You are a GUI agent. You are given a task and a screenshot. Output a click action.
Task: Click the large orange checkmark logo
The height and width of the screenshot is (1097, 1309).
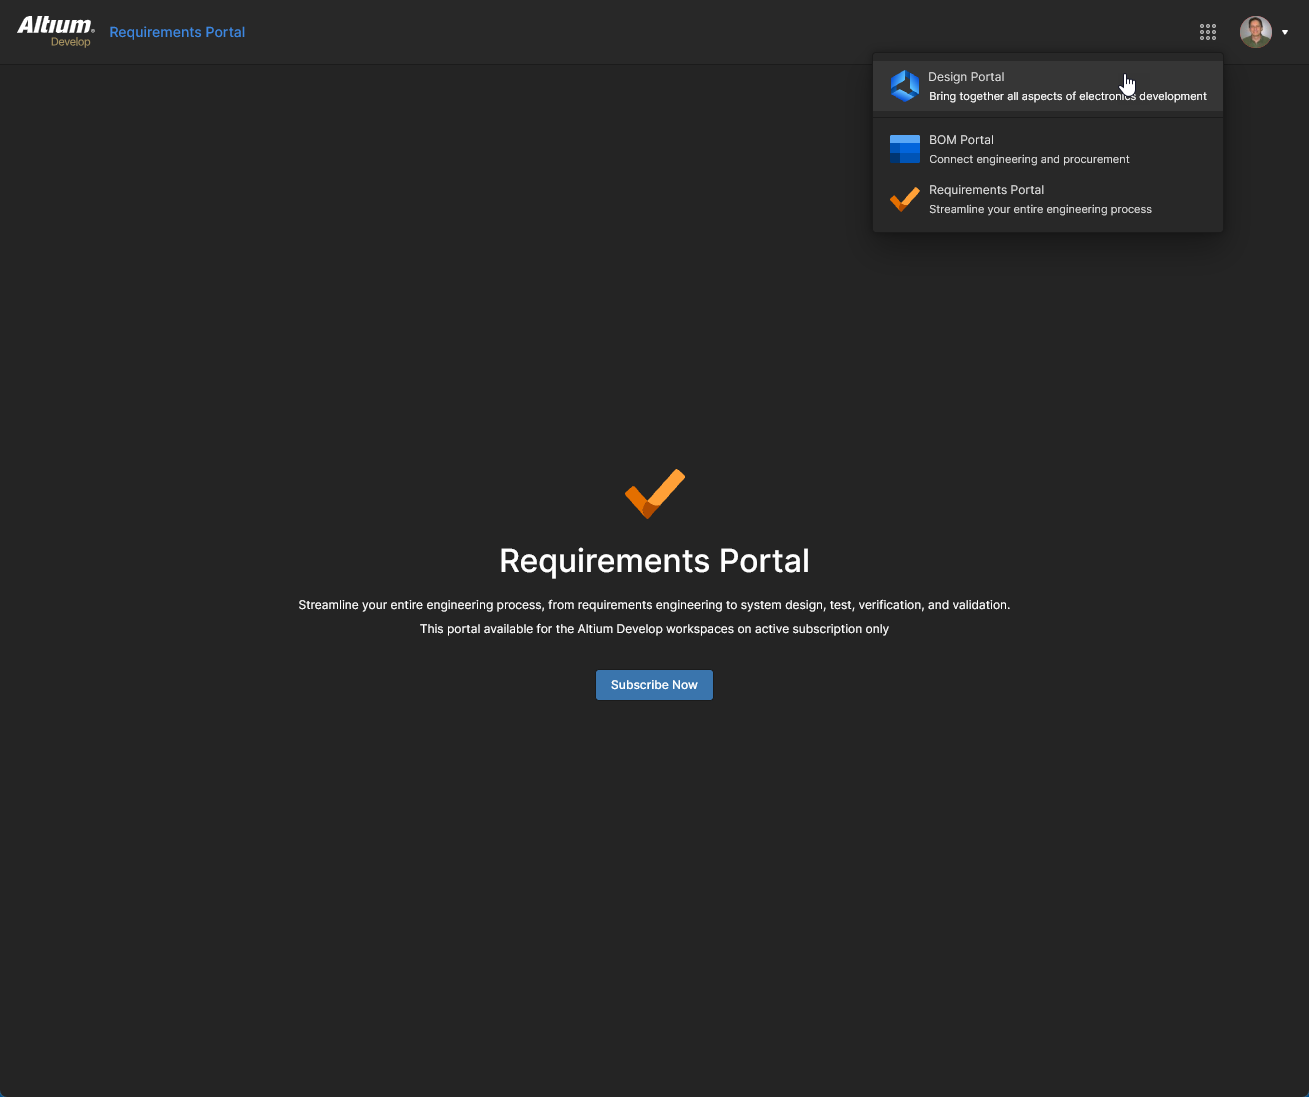pos(655,494)
